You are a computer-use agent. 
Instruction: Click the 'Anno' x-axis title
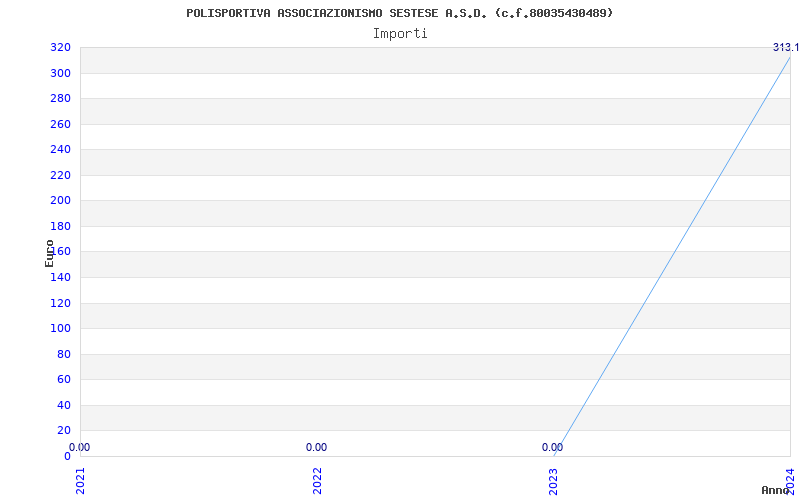[775, 490]
